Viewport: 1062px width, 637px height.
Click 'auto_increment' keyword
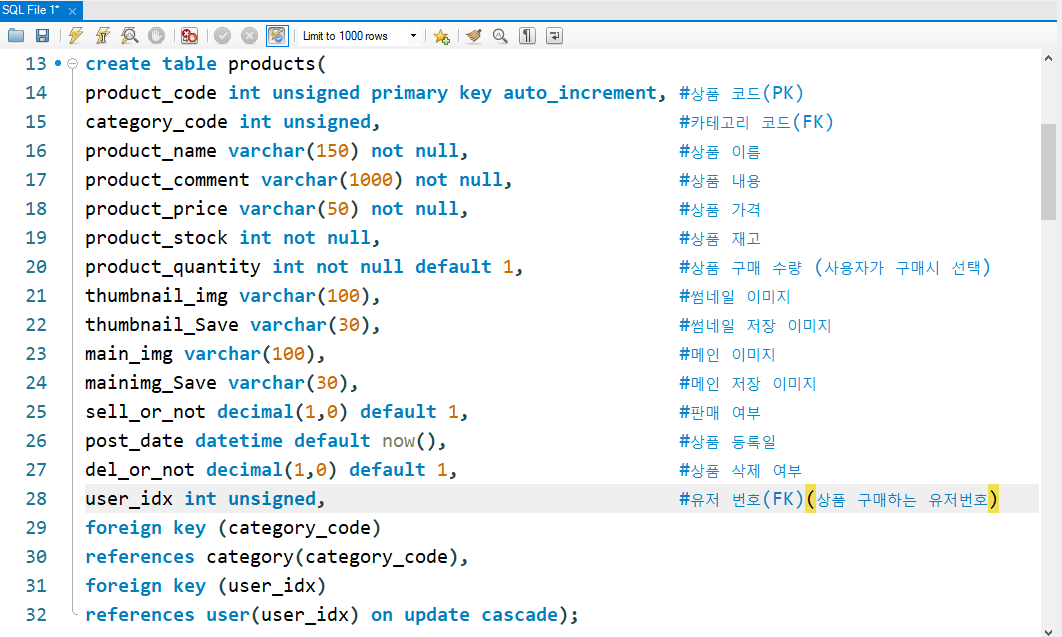point(580,93)
